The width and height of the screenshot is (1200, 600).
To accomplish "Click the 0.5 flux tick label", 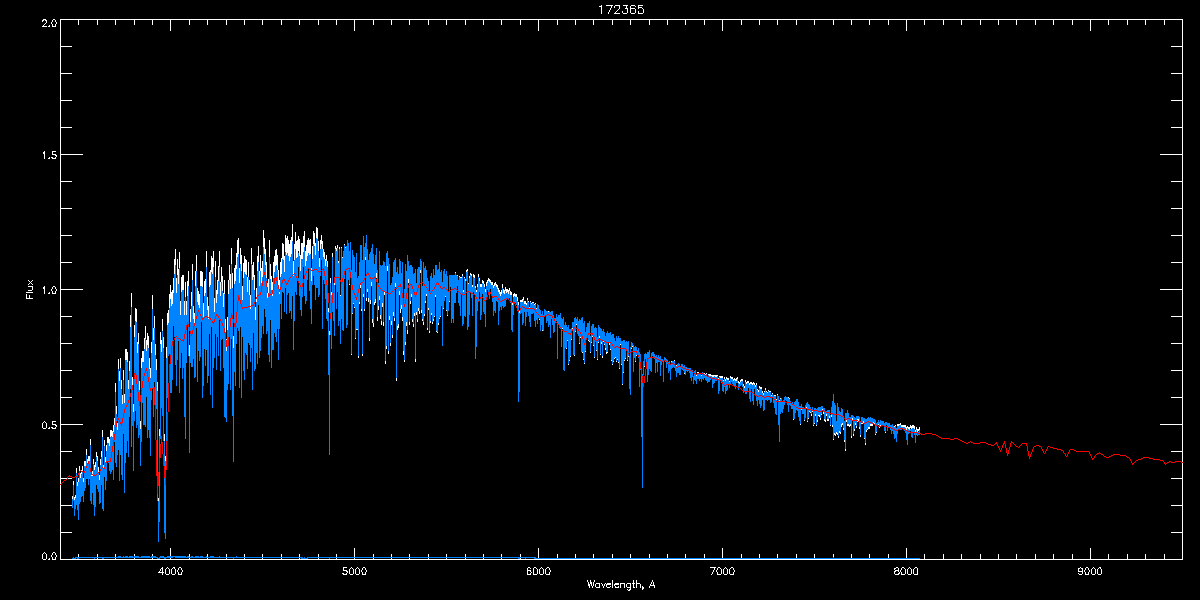I will (x=47, y=424).
